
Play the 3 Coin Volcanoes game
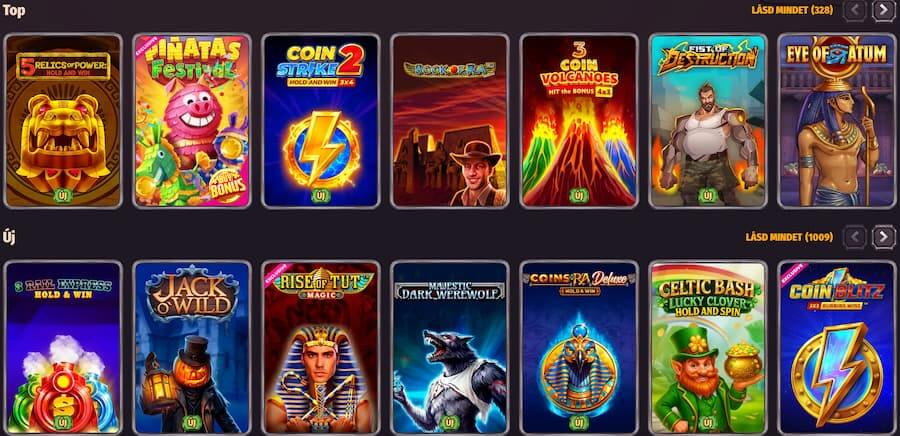pyautogui.click(x=579, y=120)
